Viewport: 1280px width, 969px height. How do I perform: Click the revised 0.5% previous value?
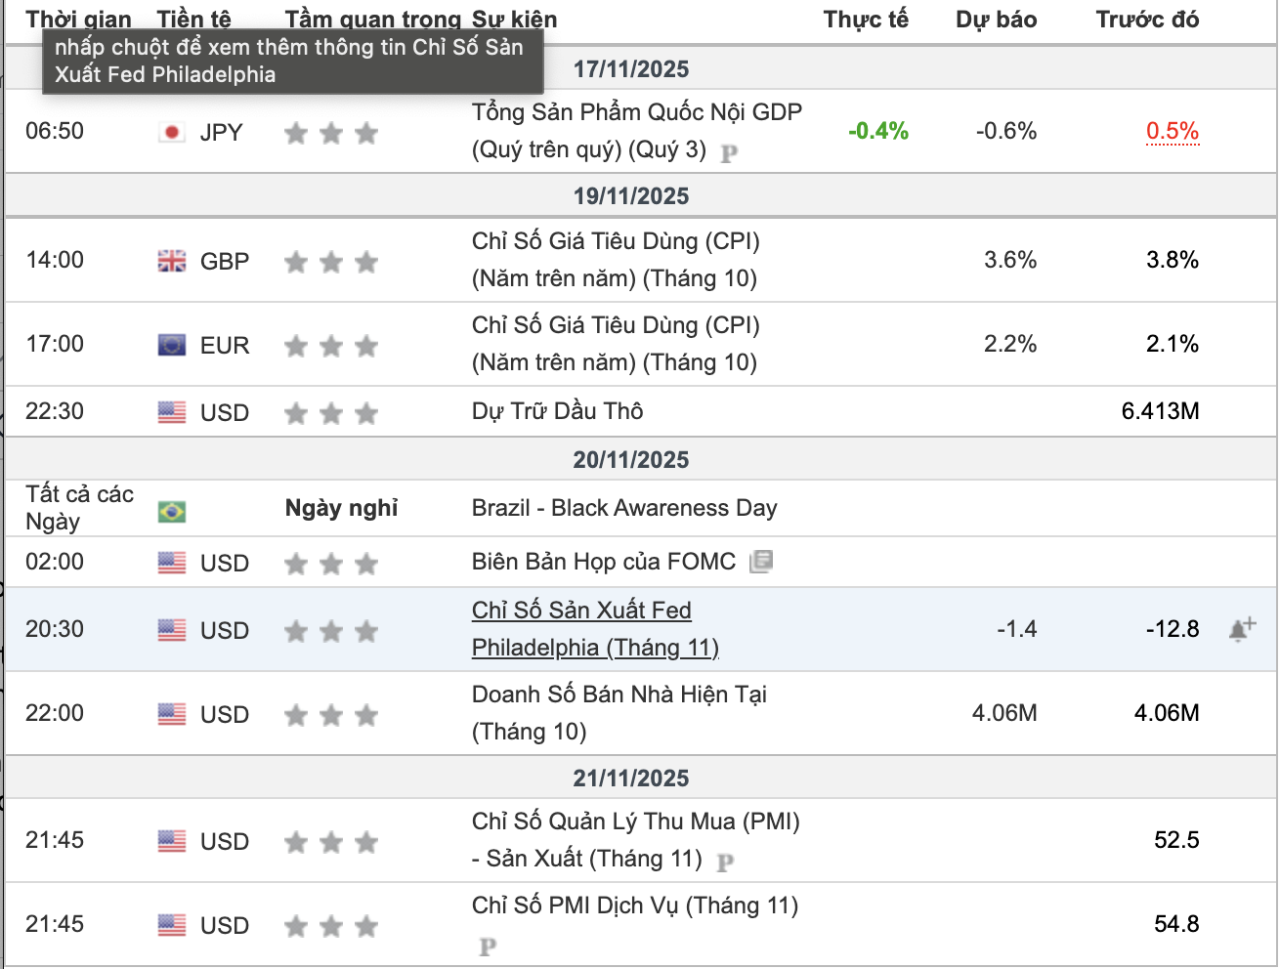[1172, 131]
